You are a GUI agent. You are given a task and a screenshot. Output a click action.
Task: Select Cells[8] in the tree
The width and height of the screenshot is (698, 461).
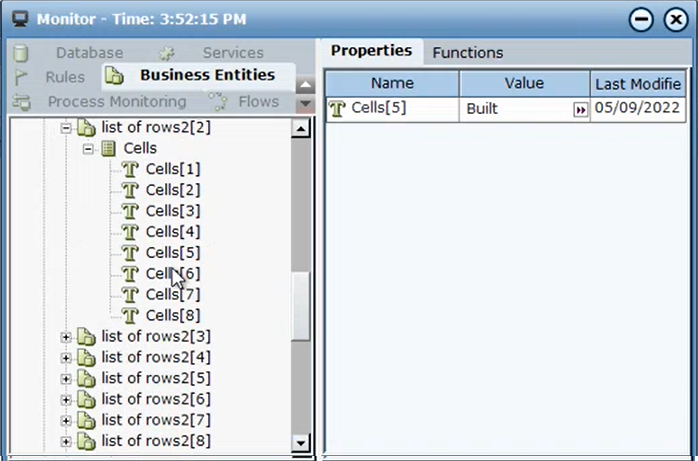click(172, 315)
